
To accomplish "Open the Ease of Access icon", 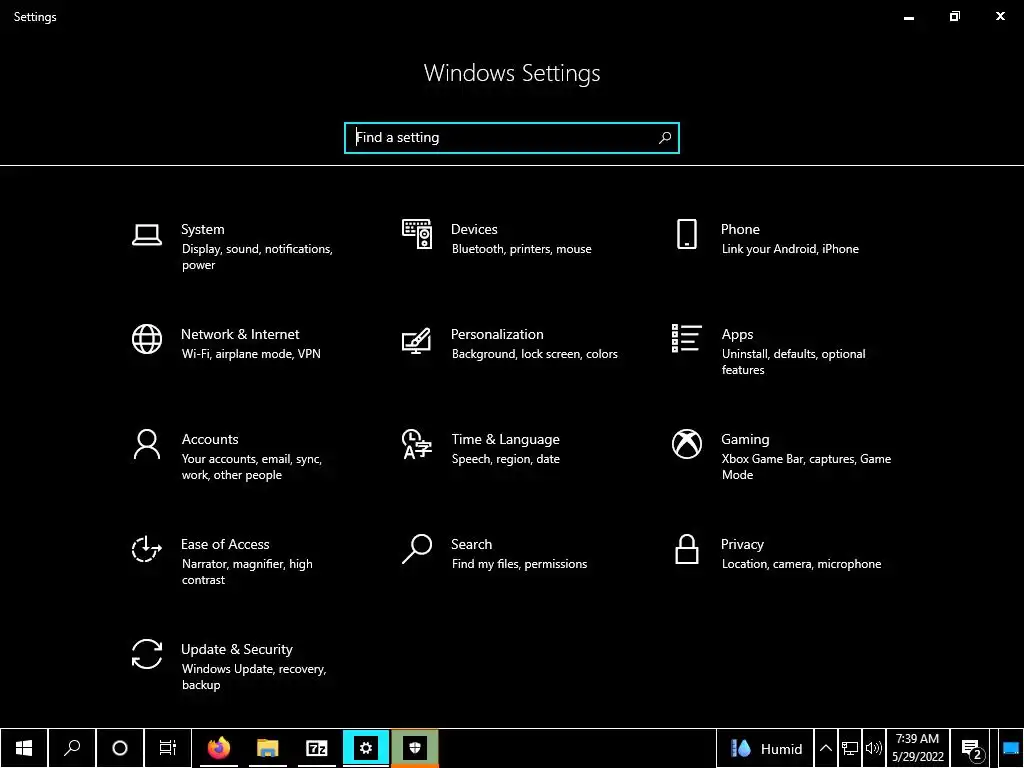I will [x=147, y=549].
